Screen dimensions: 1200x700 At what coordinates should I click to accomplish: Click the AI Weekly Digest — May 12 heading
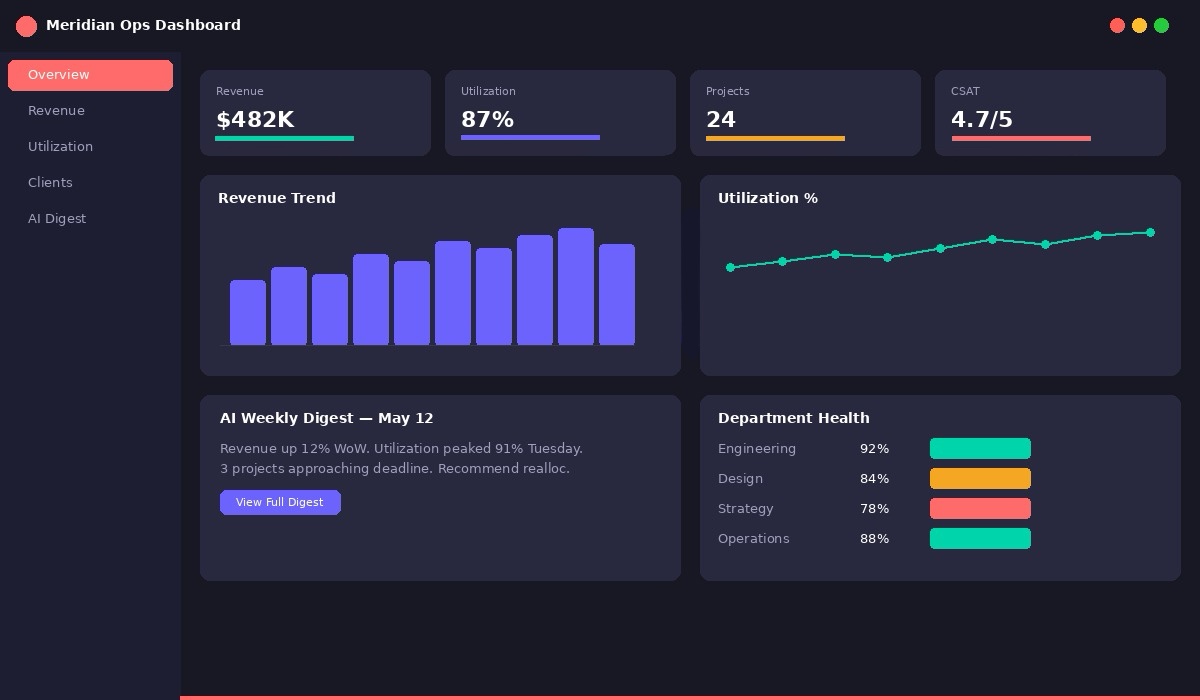pyautogui.click(x=327, y=418)
